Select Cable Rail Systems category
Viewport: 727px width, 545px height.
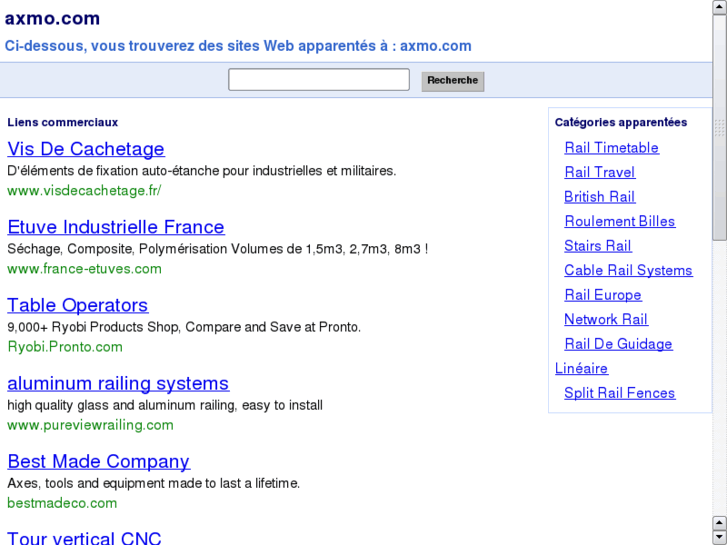(628, 270)
